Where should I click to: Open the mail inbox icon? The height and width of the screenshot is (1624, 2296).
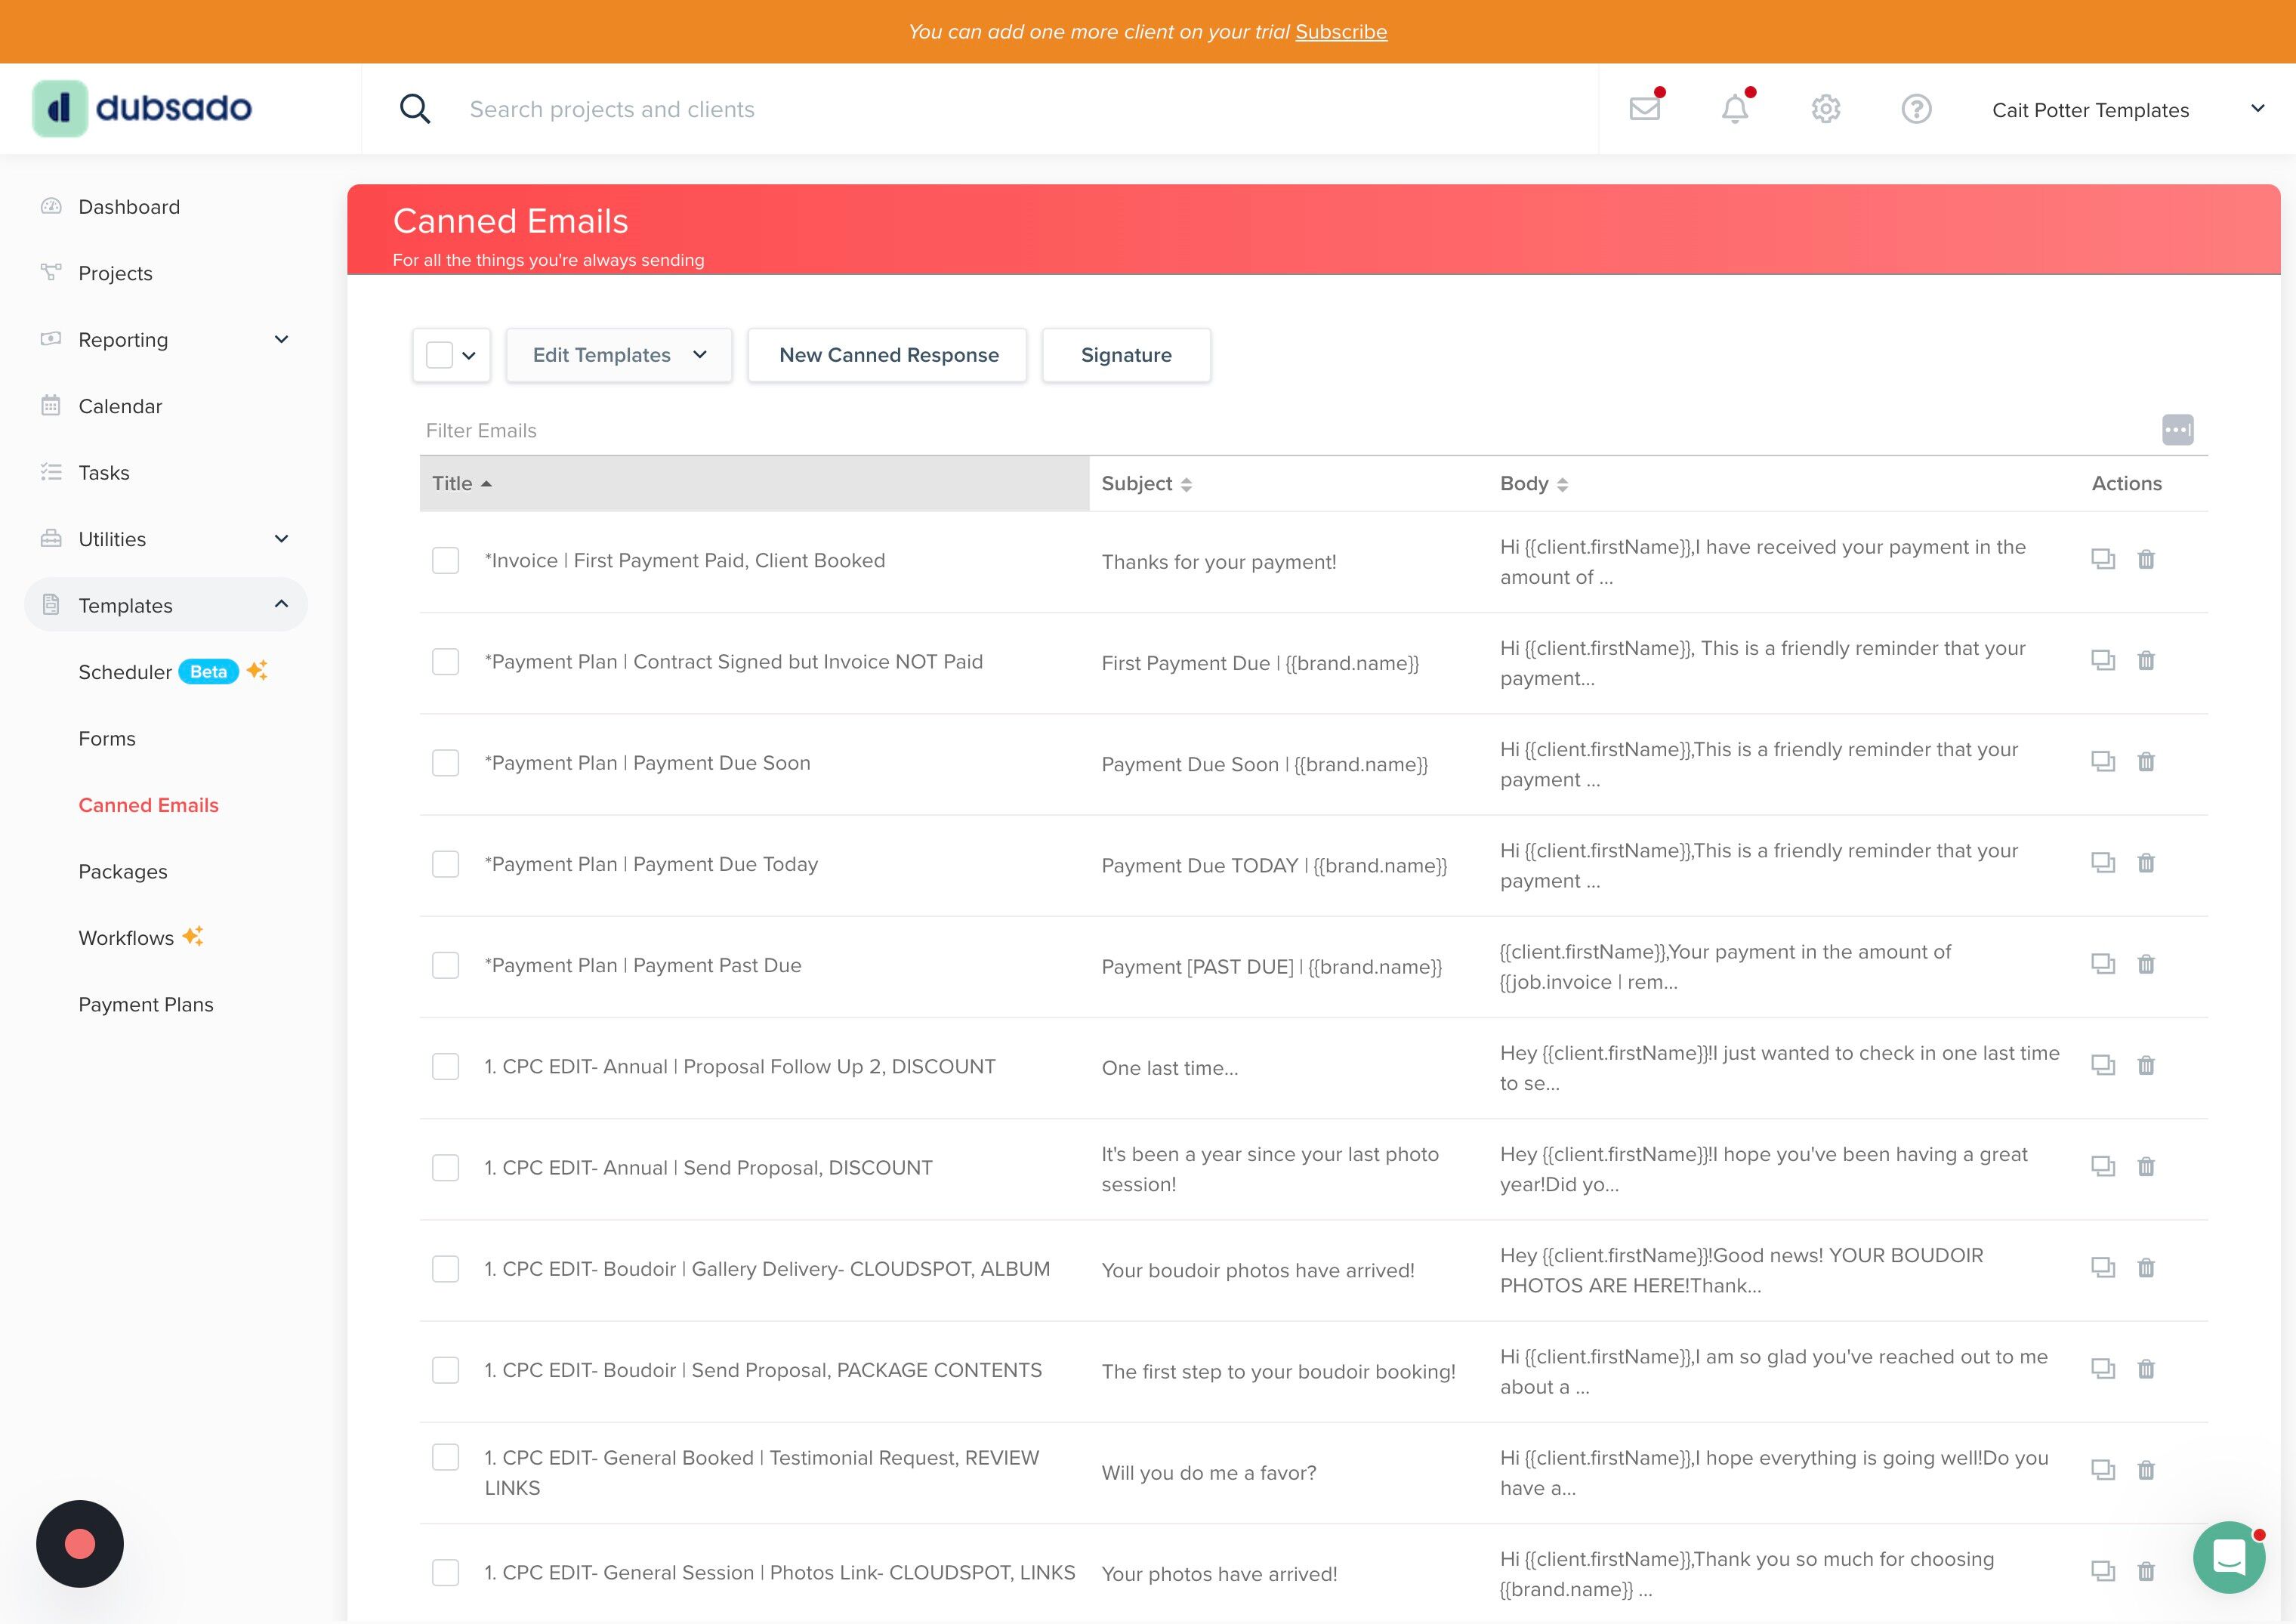point(1644,108)
